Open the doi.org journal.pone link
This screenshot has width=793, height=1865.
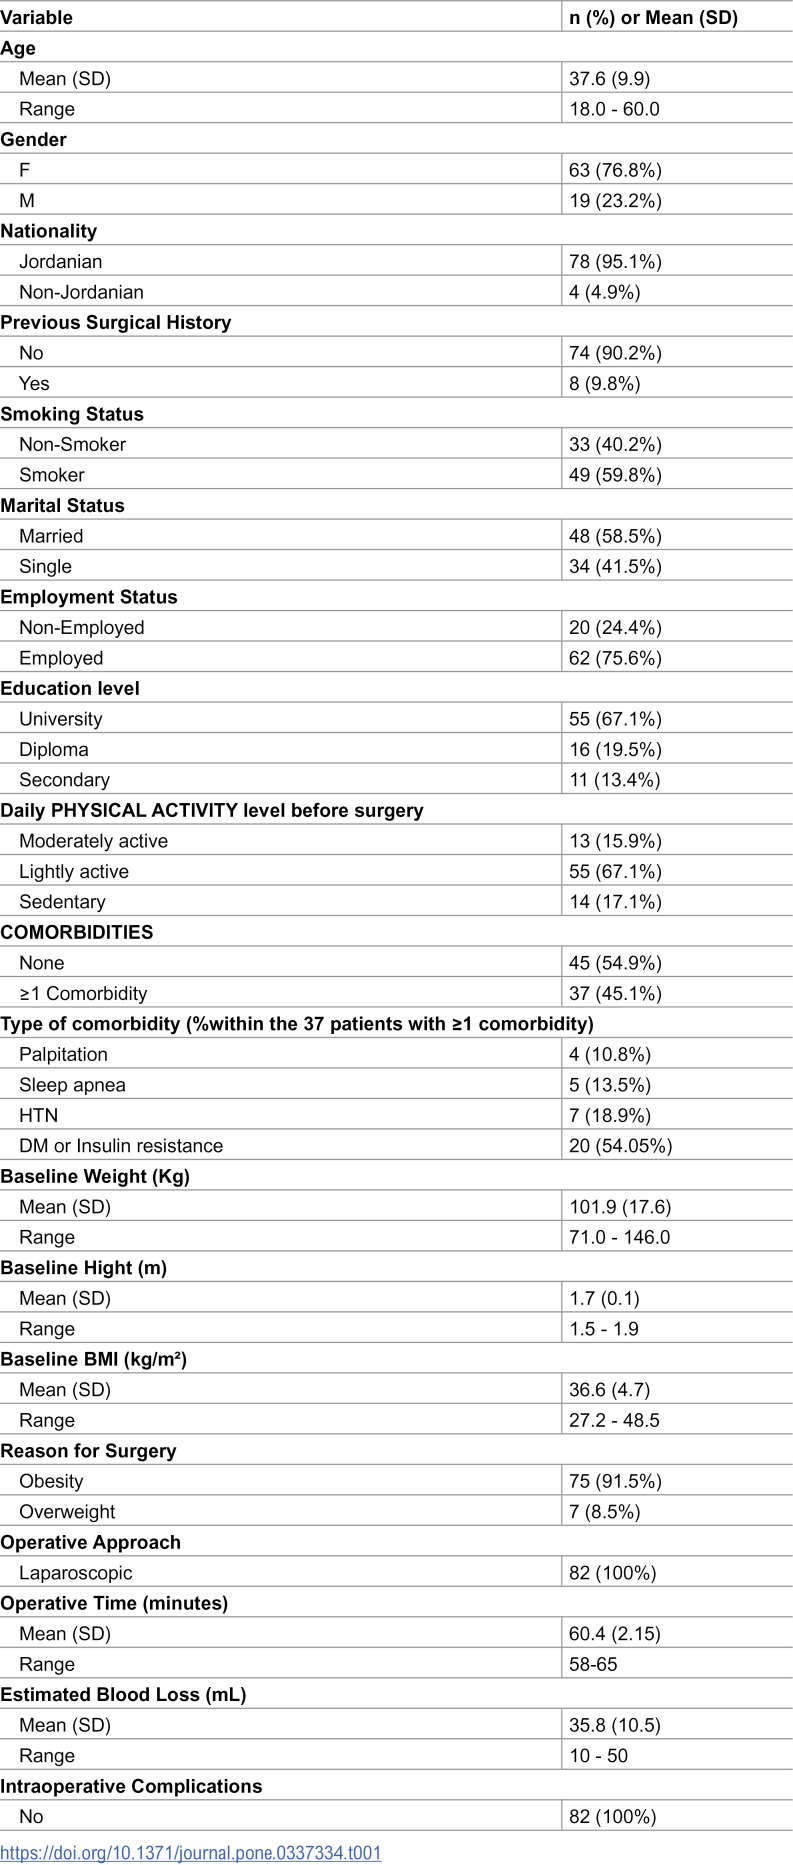[x=191, y=1852]
